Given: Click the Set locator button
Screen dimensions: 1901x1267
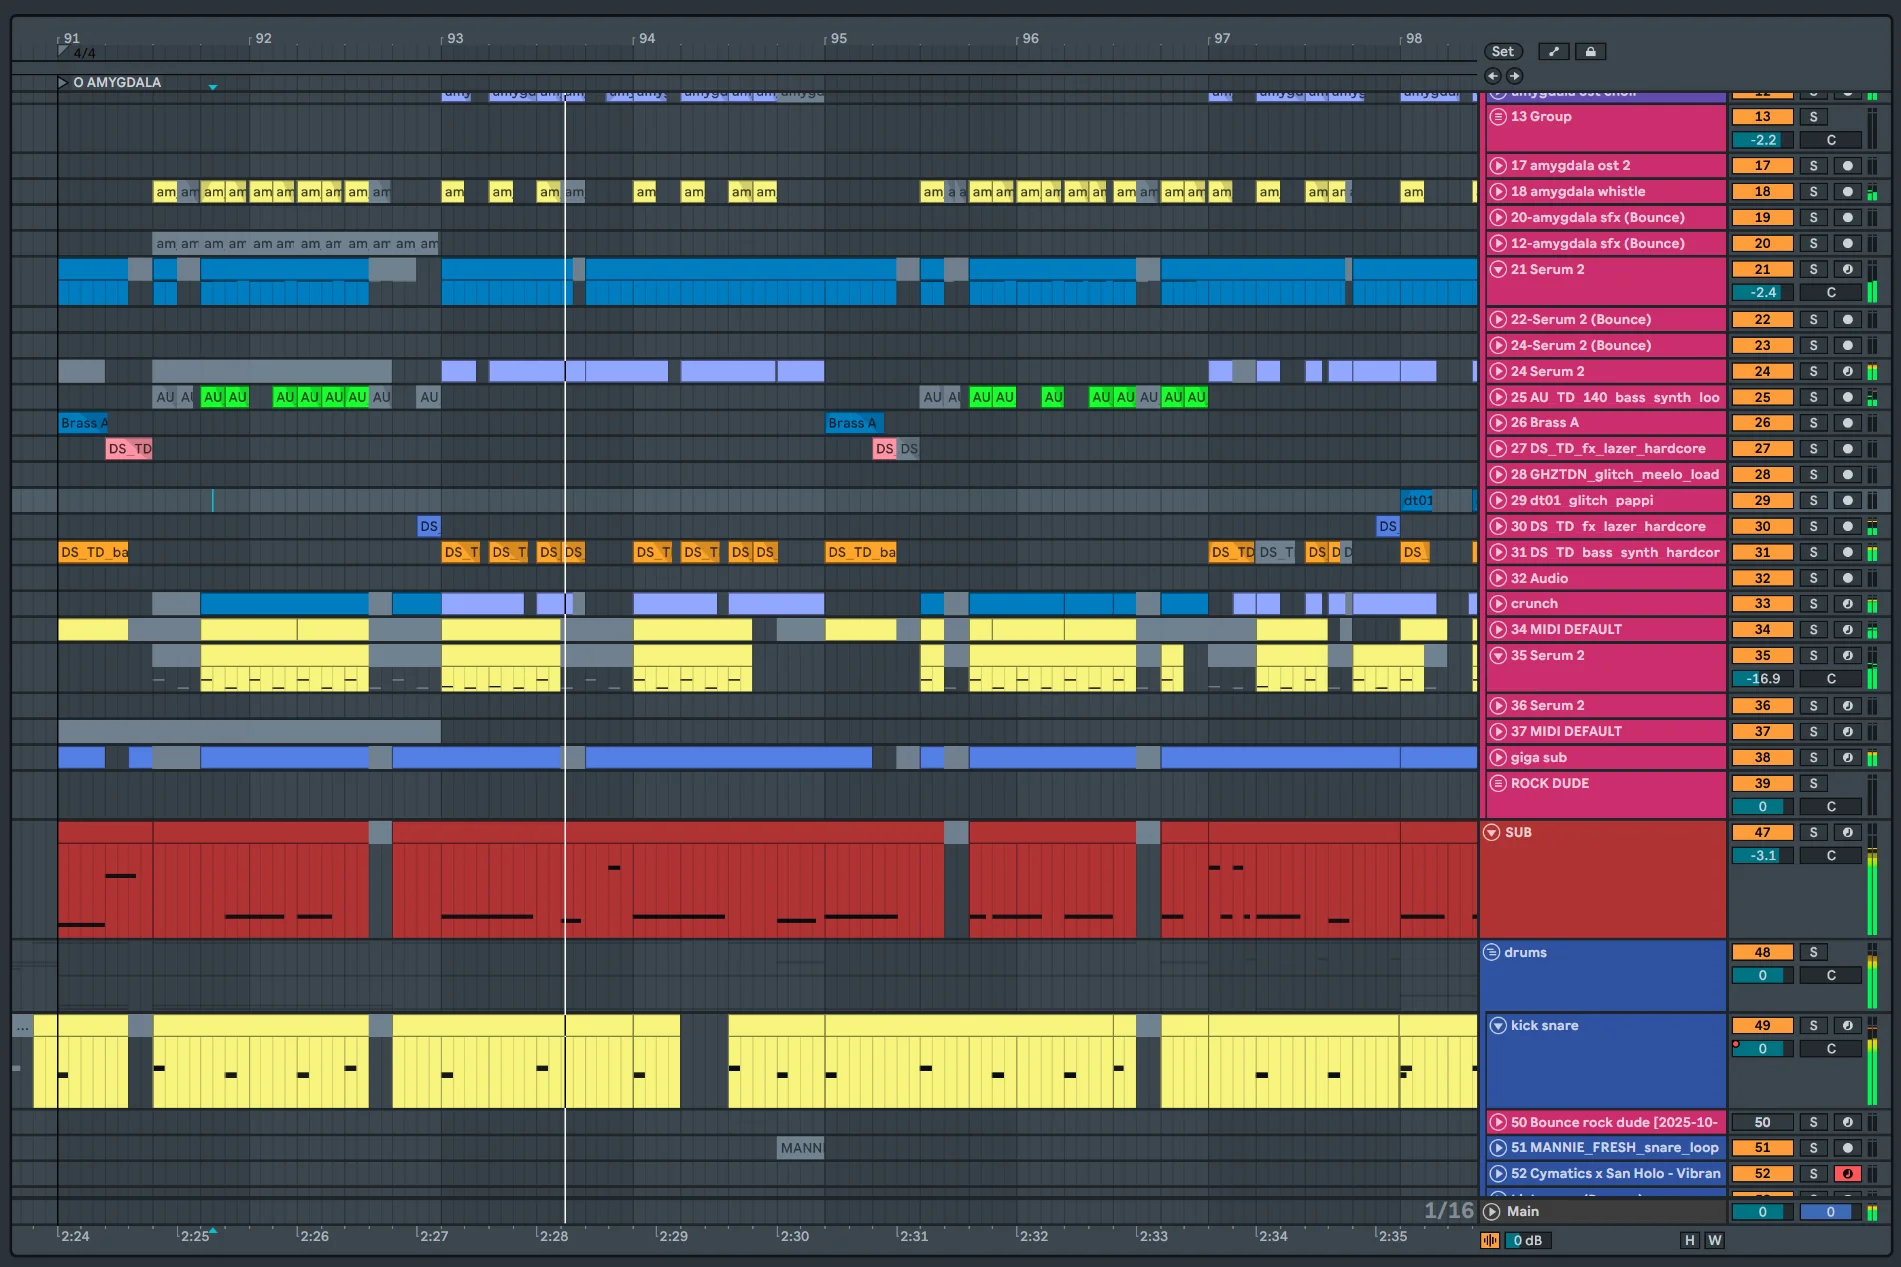Looking at the screenshot, I should pos(1503,52).
